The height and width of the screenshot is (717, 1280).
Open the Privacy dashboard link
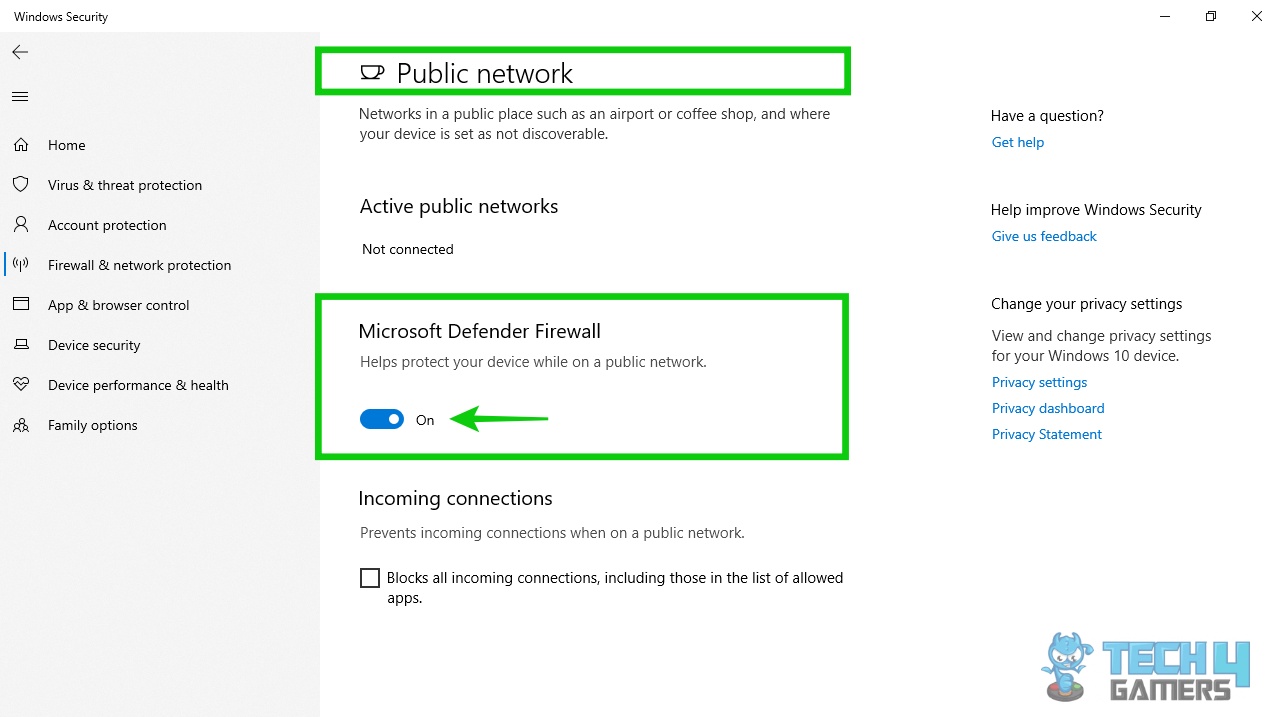click(x=1048, y=408)
